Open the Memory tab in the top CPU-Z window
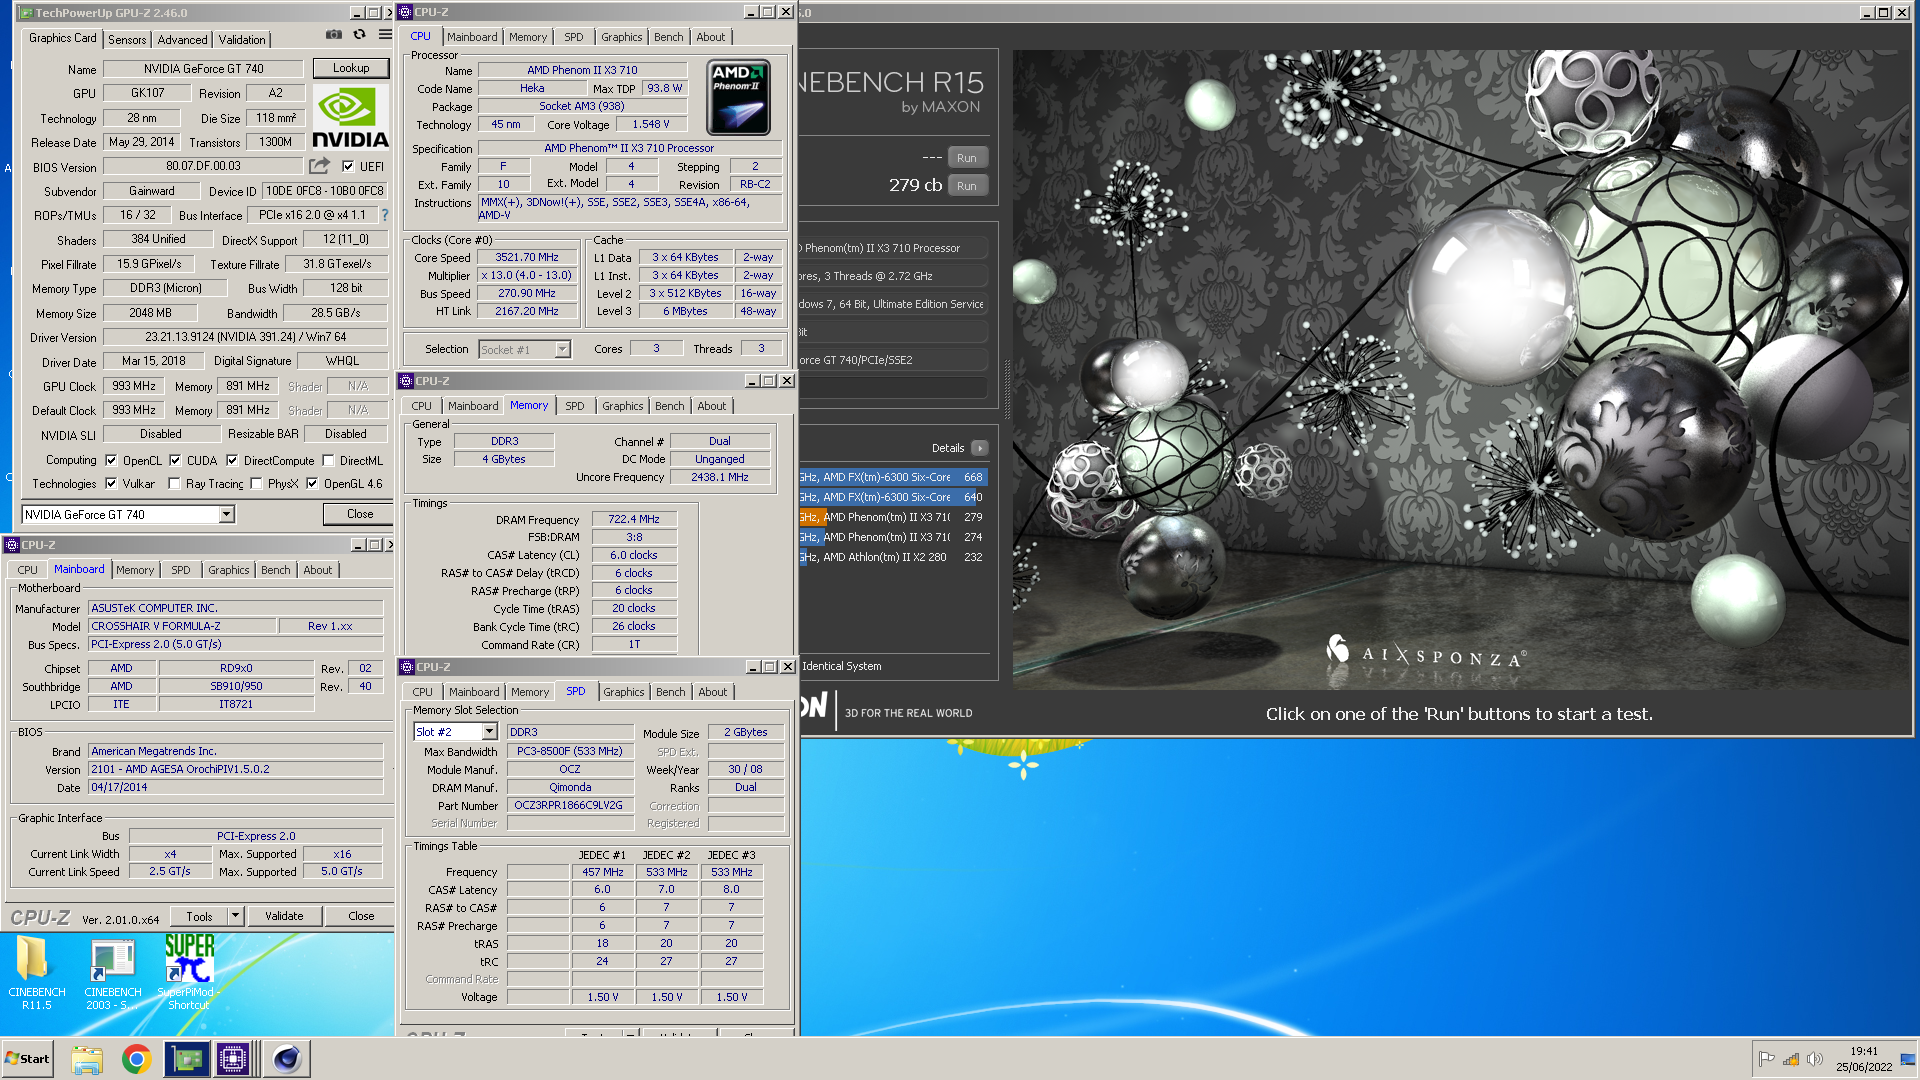 click(528, 37)
